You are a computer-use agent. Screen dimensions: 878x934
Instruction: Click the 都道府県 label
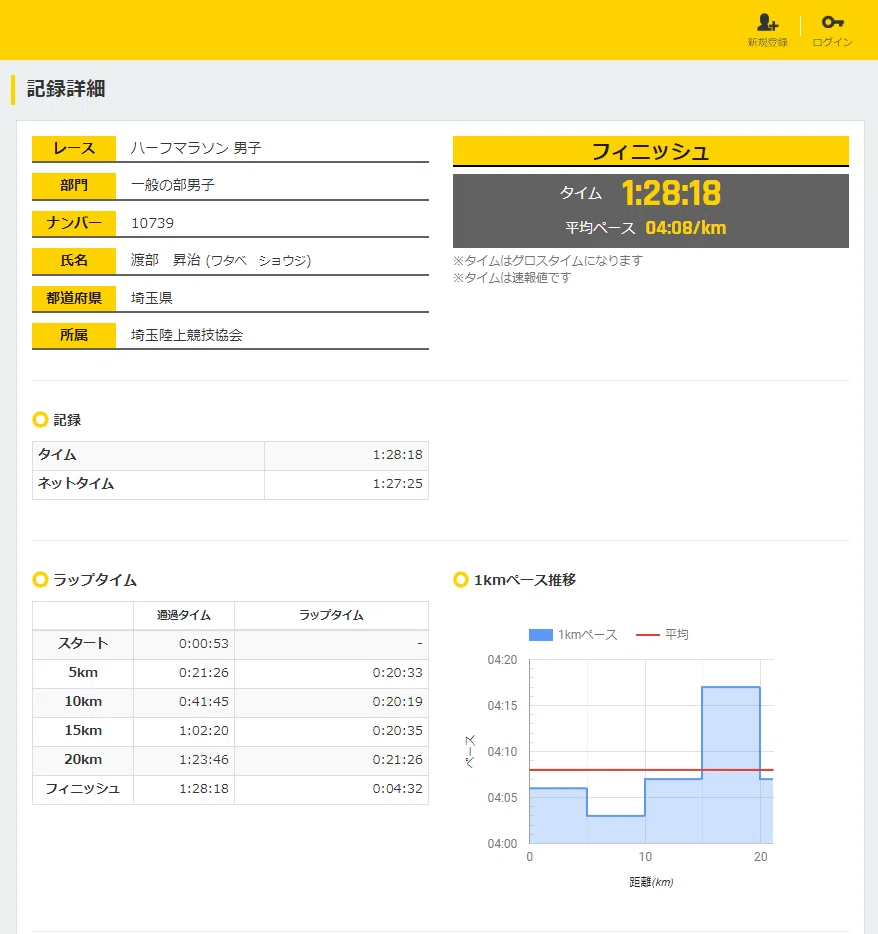coord(74,298)
